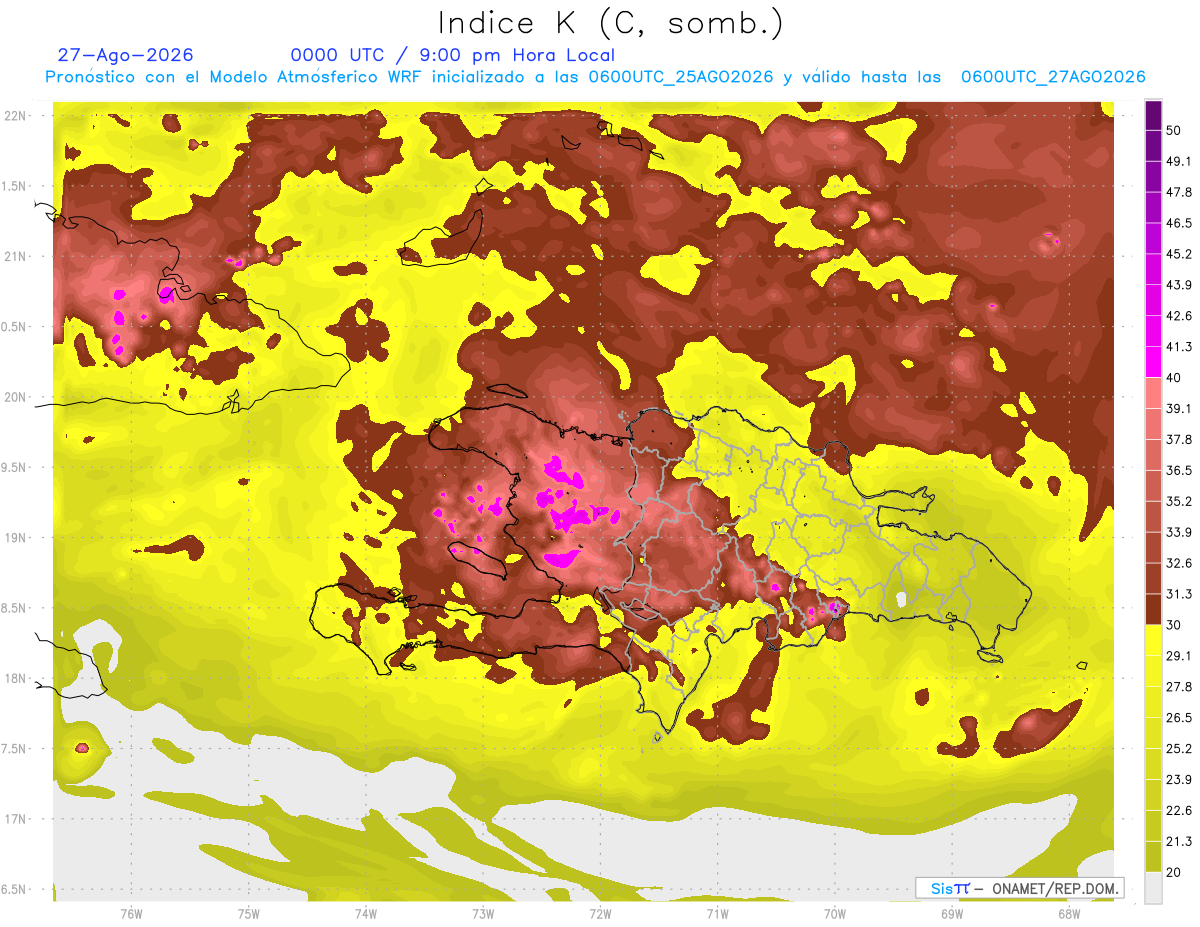Click the colorbar value "31.3"
This screenshot has height=927, width=1200.
(x=1178, y=594)
